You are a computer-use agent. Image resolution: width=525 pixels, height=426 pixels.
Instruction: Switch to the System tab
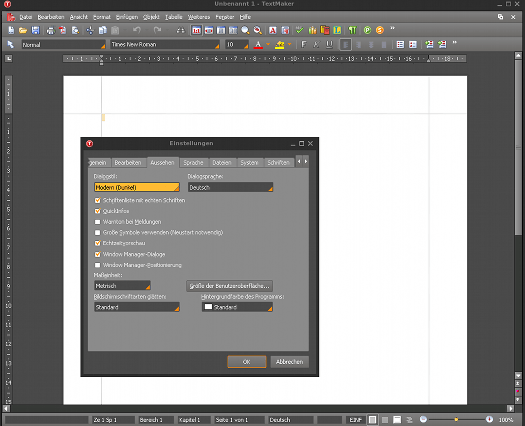249,163
